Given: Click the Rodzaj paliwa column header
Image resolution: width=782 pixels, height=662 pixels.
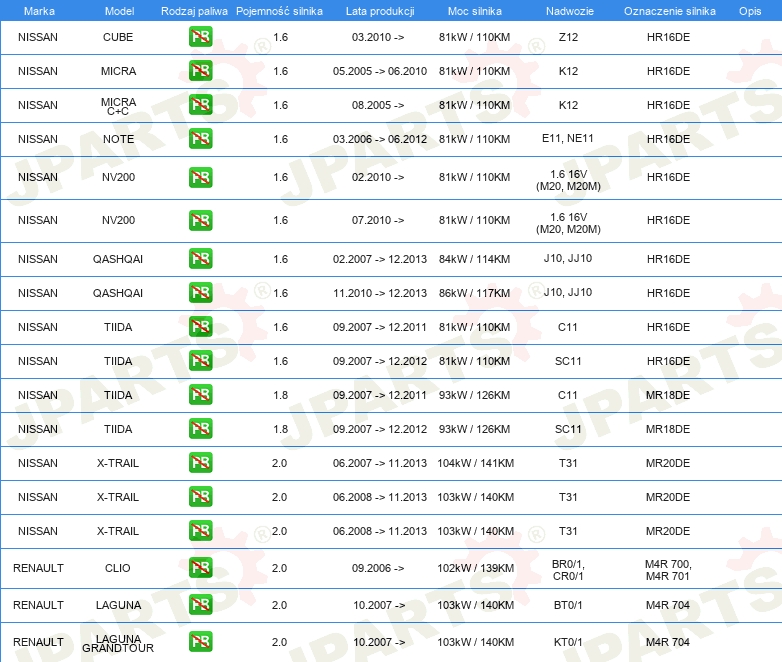Looking at the screenshot, I should pos(194,11).
